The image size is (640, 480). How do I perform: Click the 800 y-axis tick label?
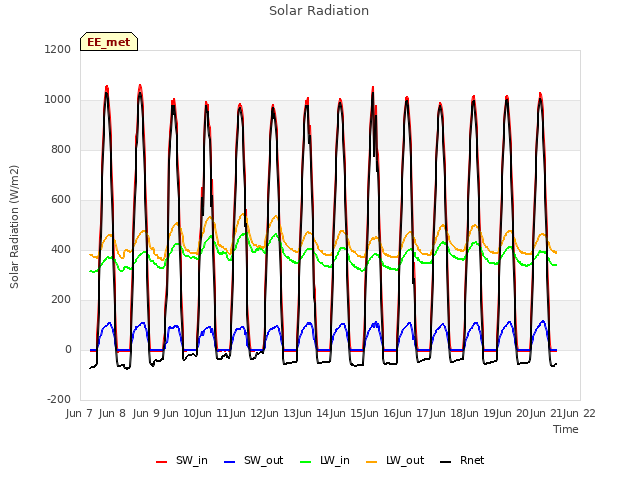[61, 150]
